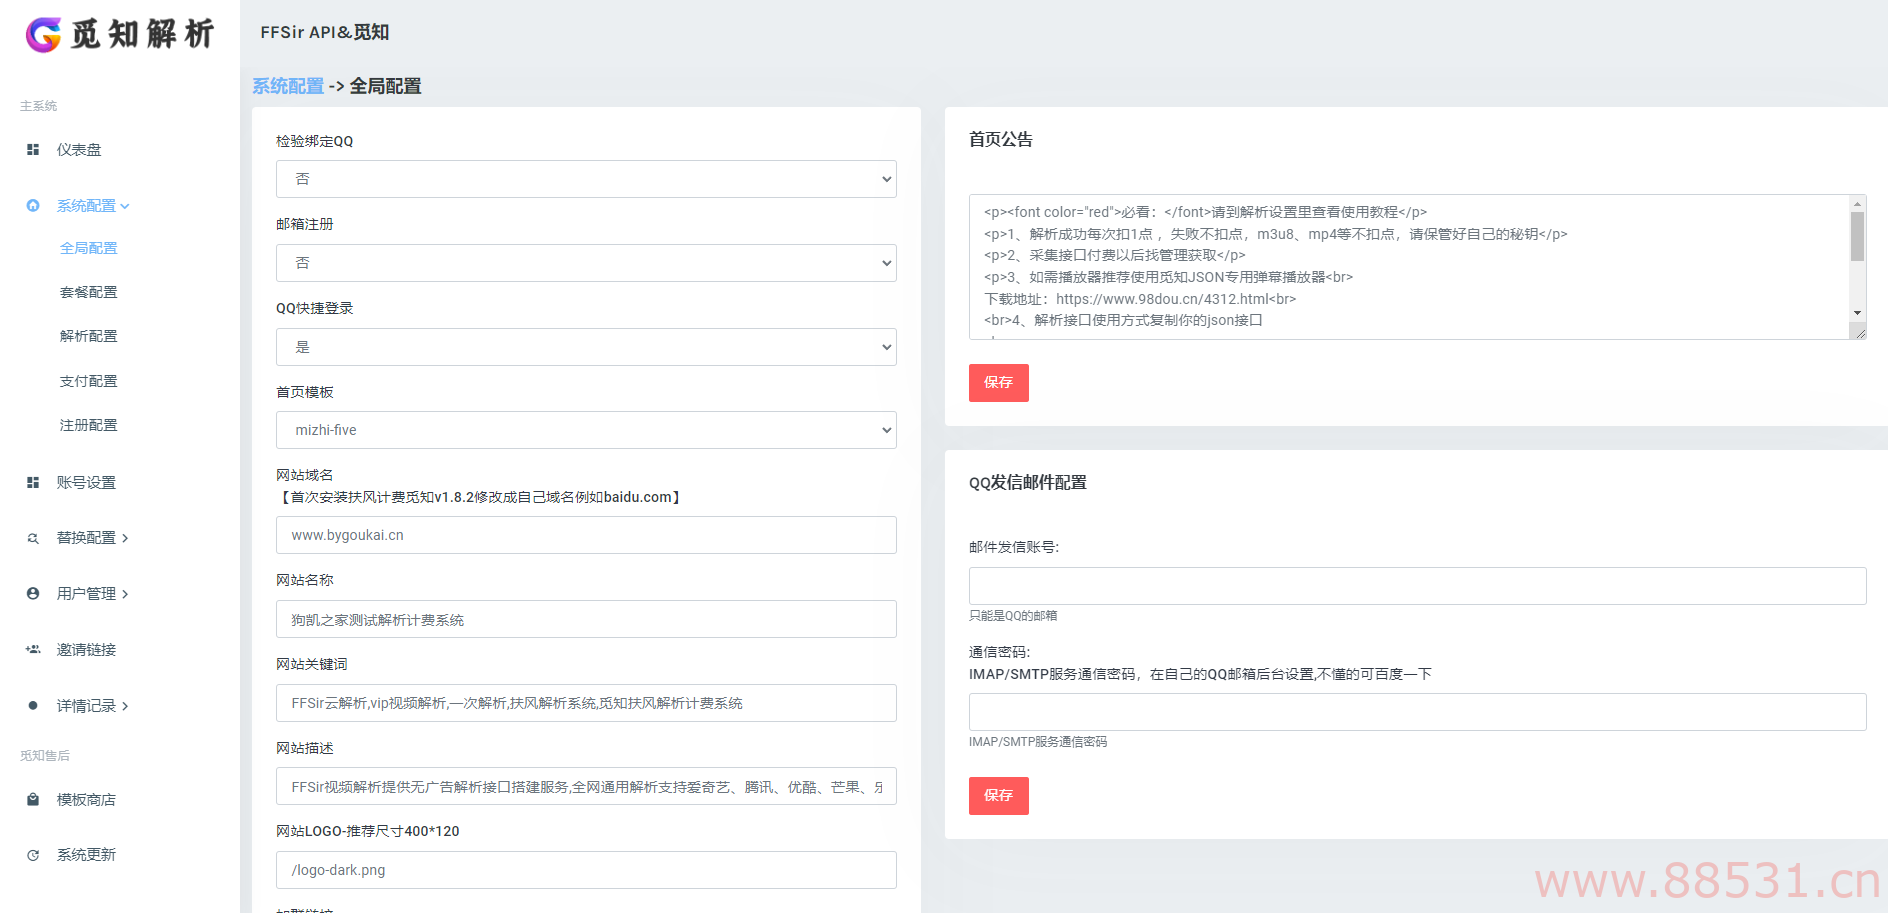The image size is (1888, 913).
Task: Click the 系统配置 breadcrumb link
Action: pos(288,86)
